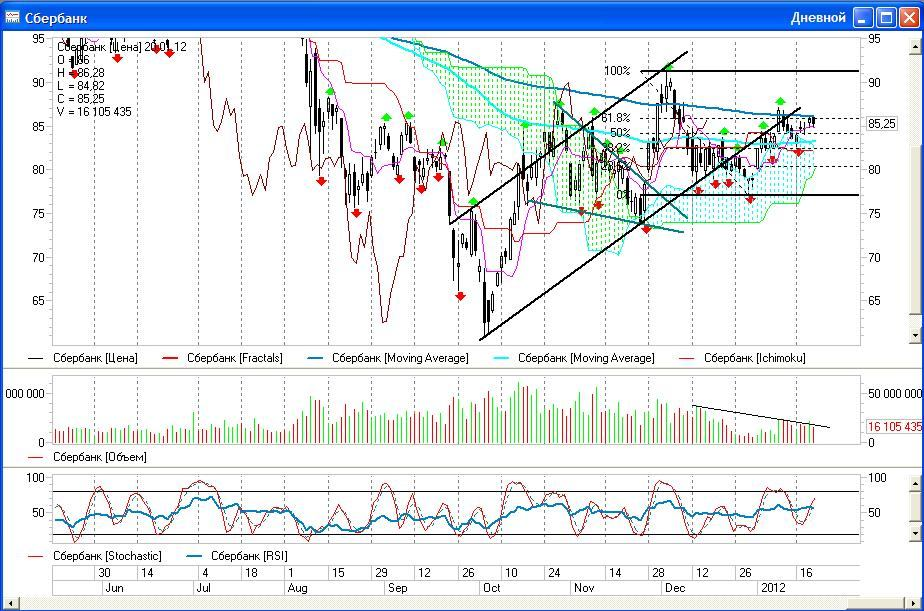This screenshot has height=611, width=924.
Task: Click the Oct month label on time axis
Action: [491, 588]
